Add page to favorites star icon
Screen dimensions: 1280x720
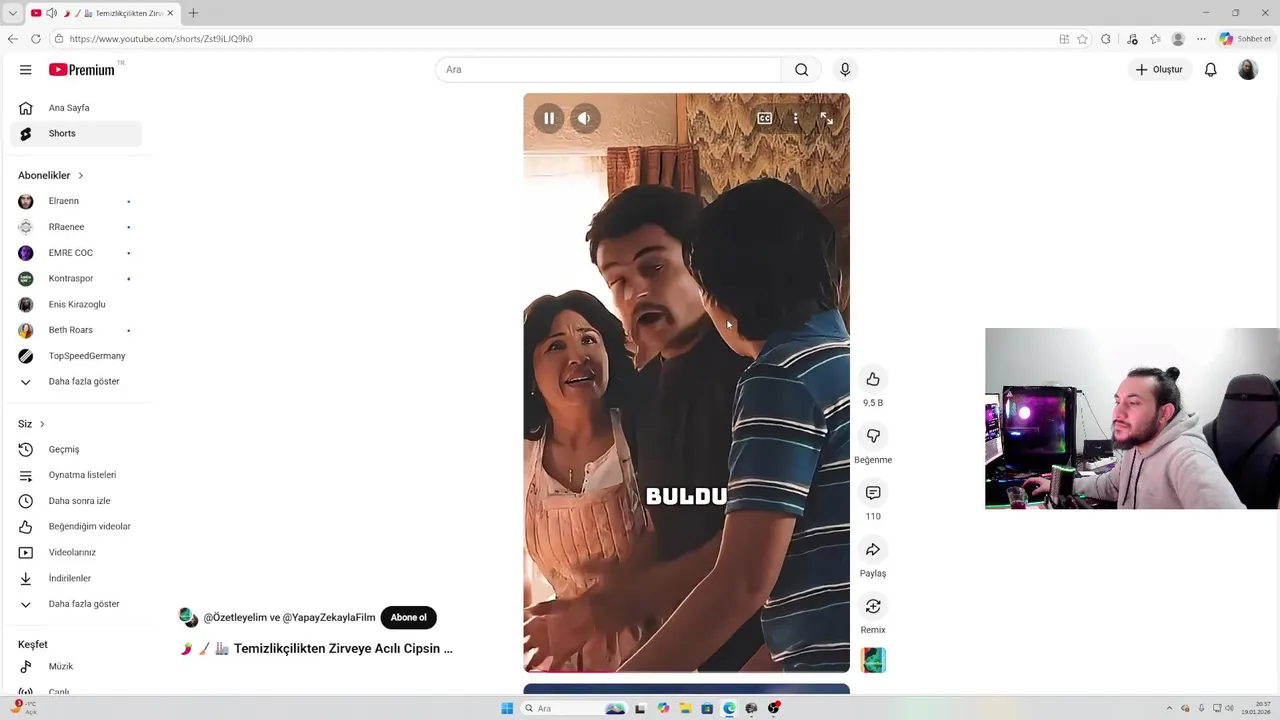coord(1082,39)
